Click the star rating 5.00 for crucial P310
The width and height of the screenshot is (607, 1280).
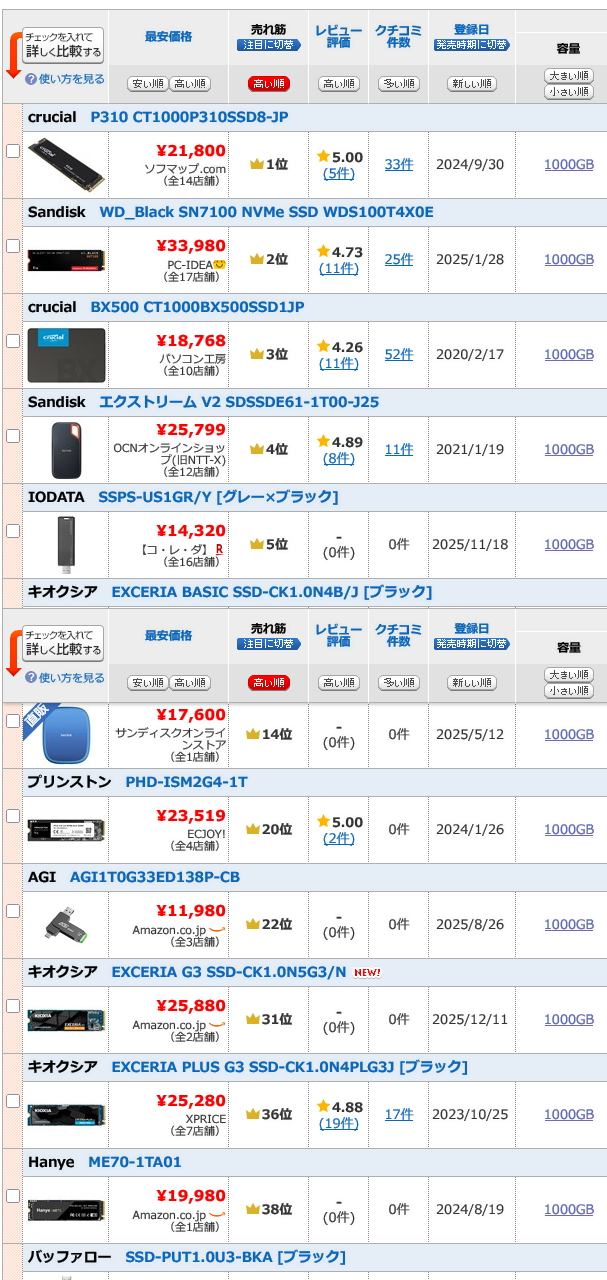[x=339, y=157]
